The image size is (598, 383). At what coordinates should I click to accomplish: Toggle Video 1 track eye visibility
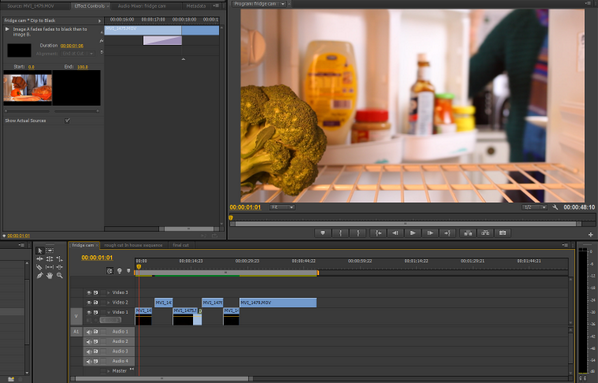tap(89, 312)
